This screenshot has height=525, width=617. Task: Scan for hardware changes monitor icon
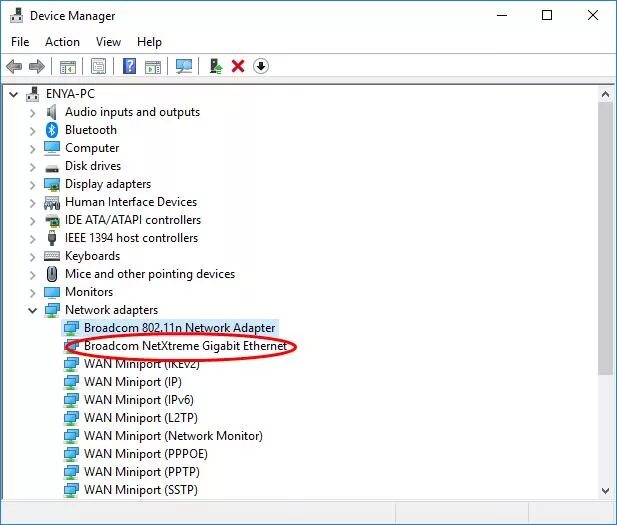click(x=184, y=66)
